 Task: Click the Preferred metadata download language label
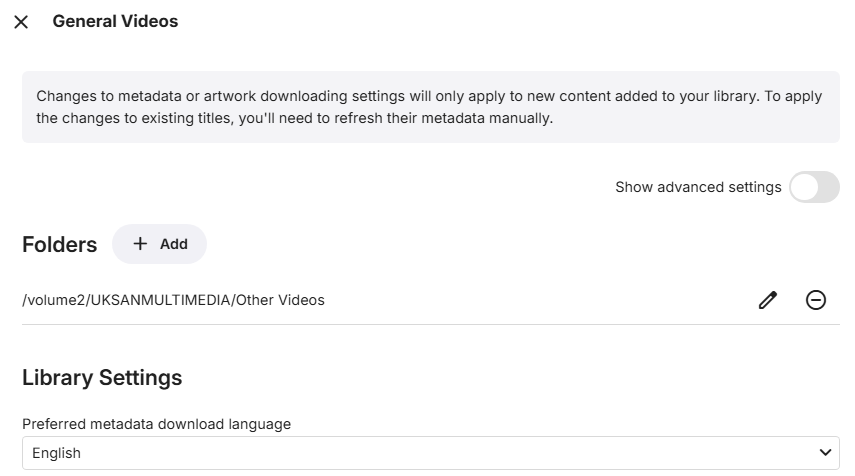(x=156, y=424)
